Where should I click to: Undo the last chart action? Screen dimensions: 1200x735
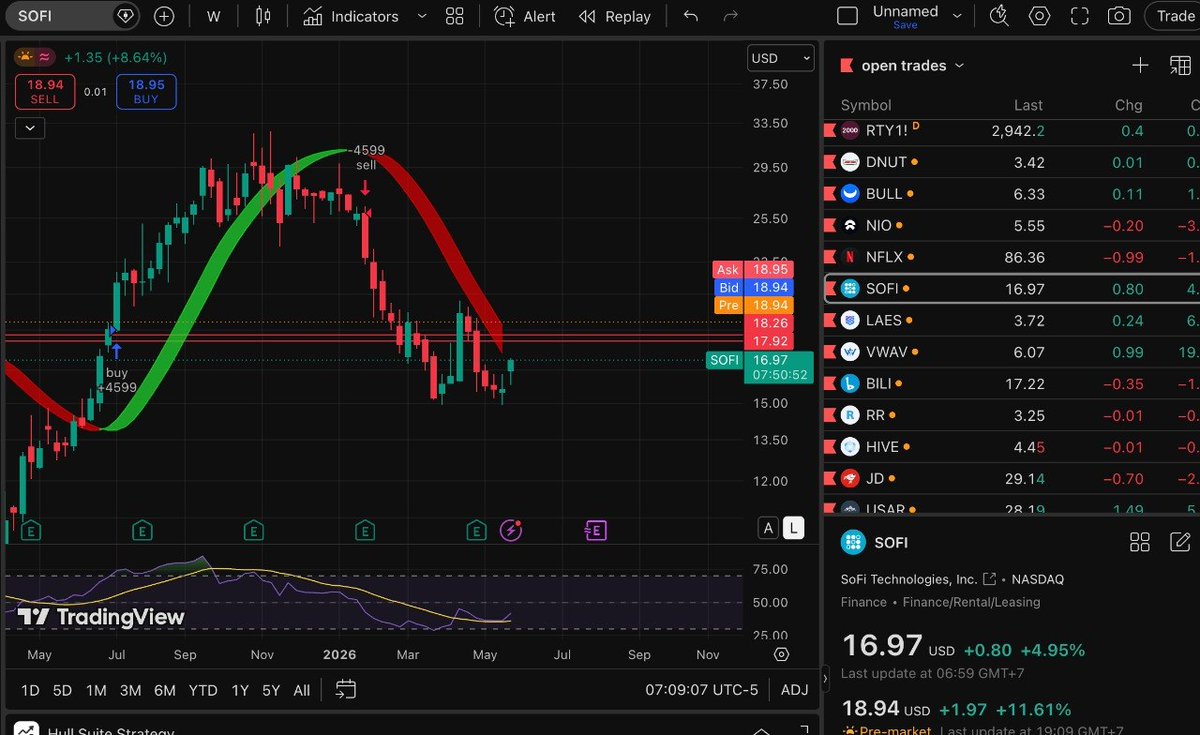click(x=690, y=16)
